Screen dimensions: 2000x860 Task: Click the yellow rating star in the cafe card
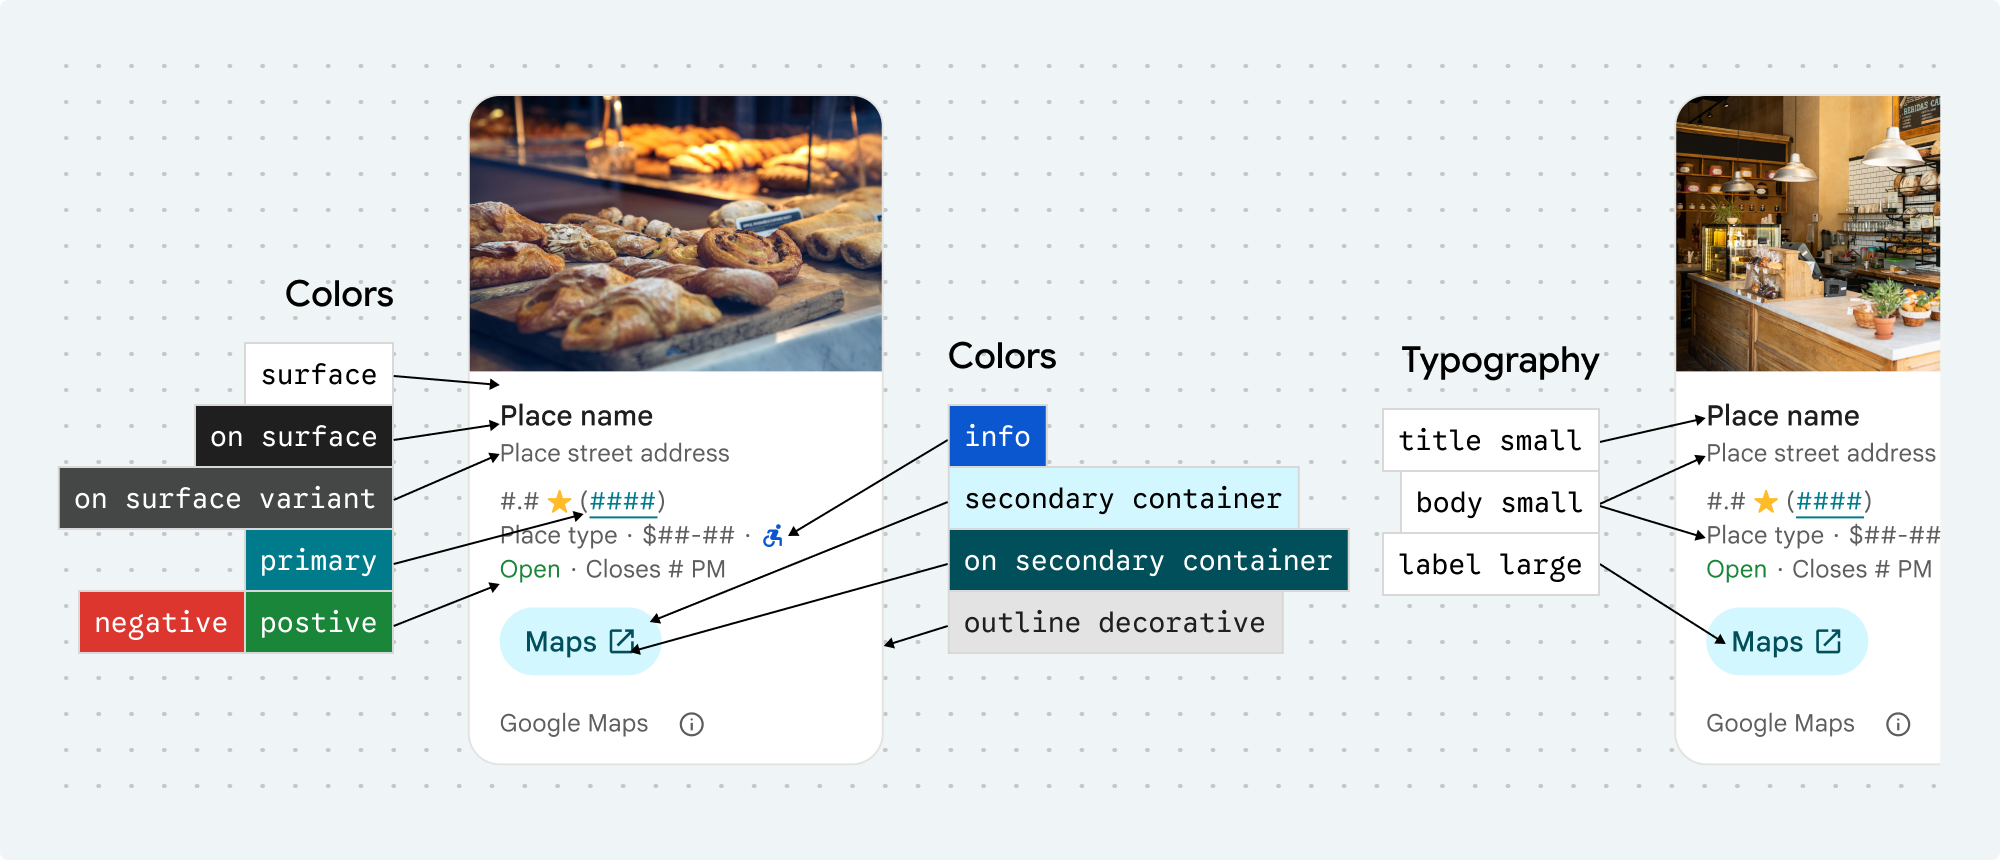[x=1766, y=501]
